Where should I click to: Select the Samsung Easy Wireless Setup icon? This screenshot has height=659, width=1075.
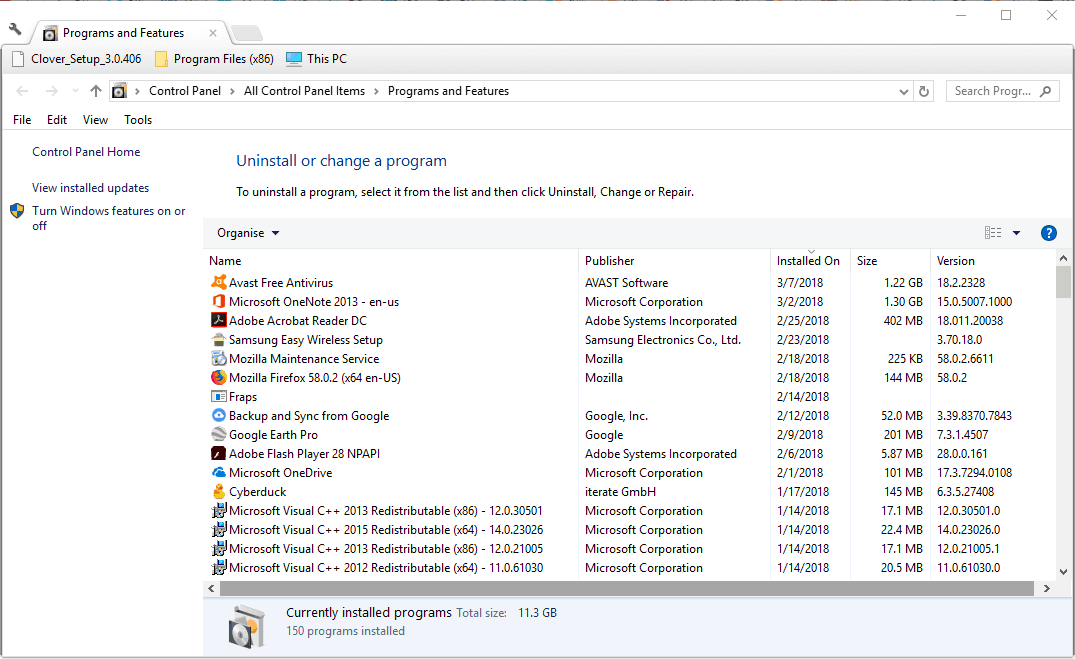(219, 339)
